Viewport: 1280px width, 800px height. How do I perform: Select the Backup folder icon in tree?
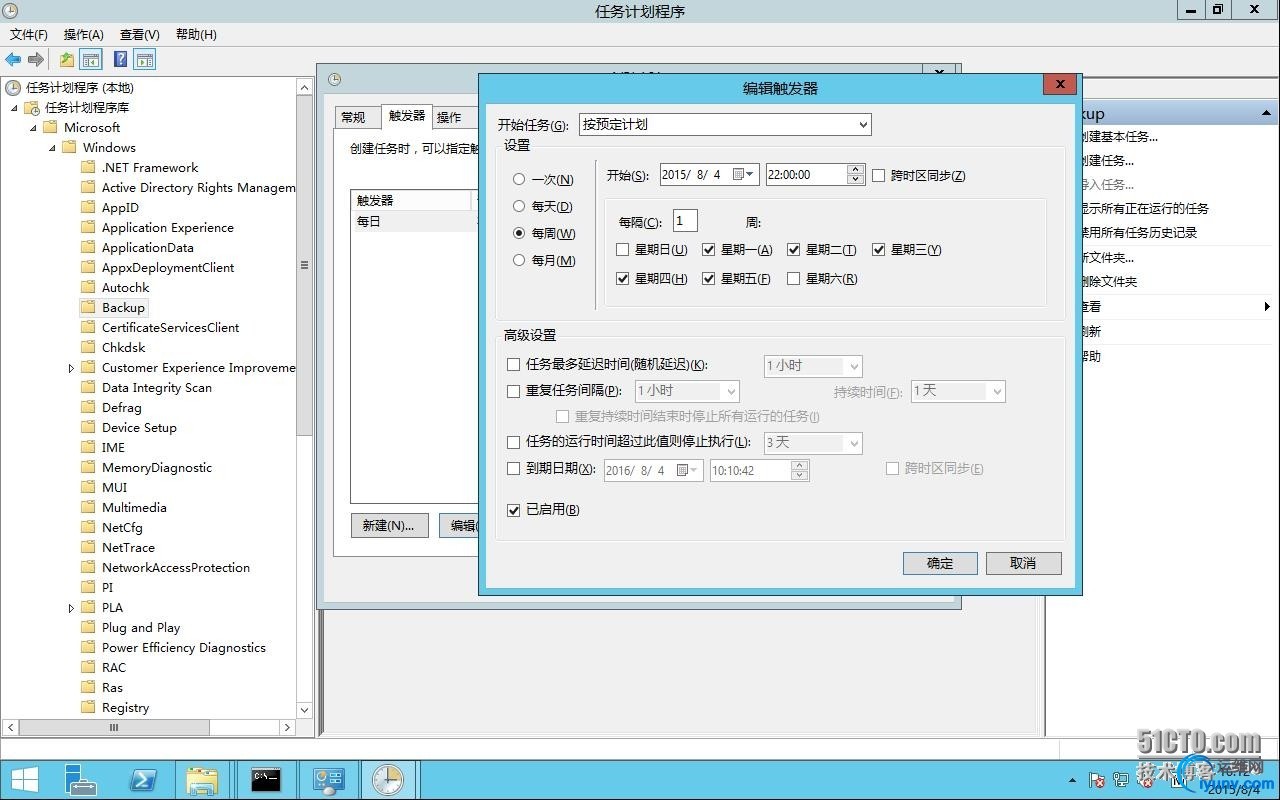pyautogui.click(x=88, y=307)
